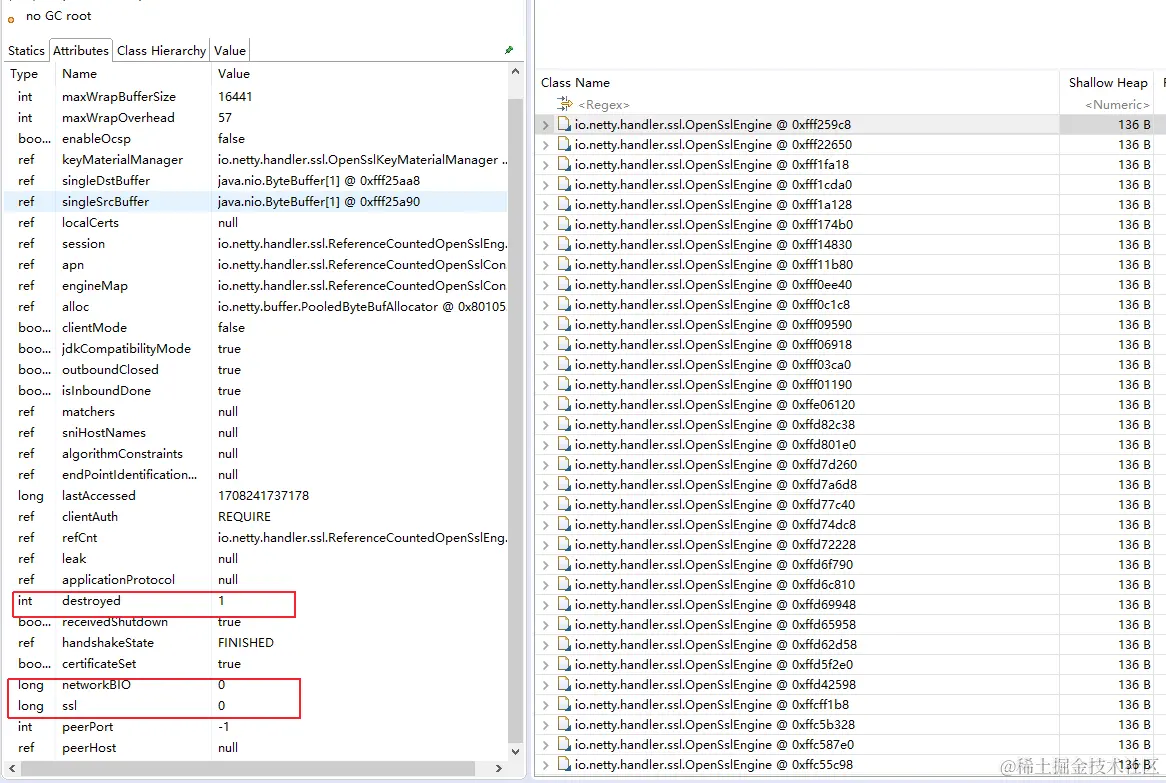Viewport: 1166px width, 783px height.
Task: Expand OpenSslEngine @ 0xffd69948 row
Action: coord(546,605)
